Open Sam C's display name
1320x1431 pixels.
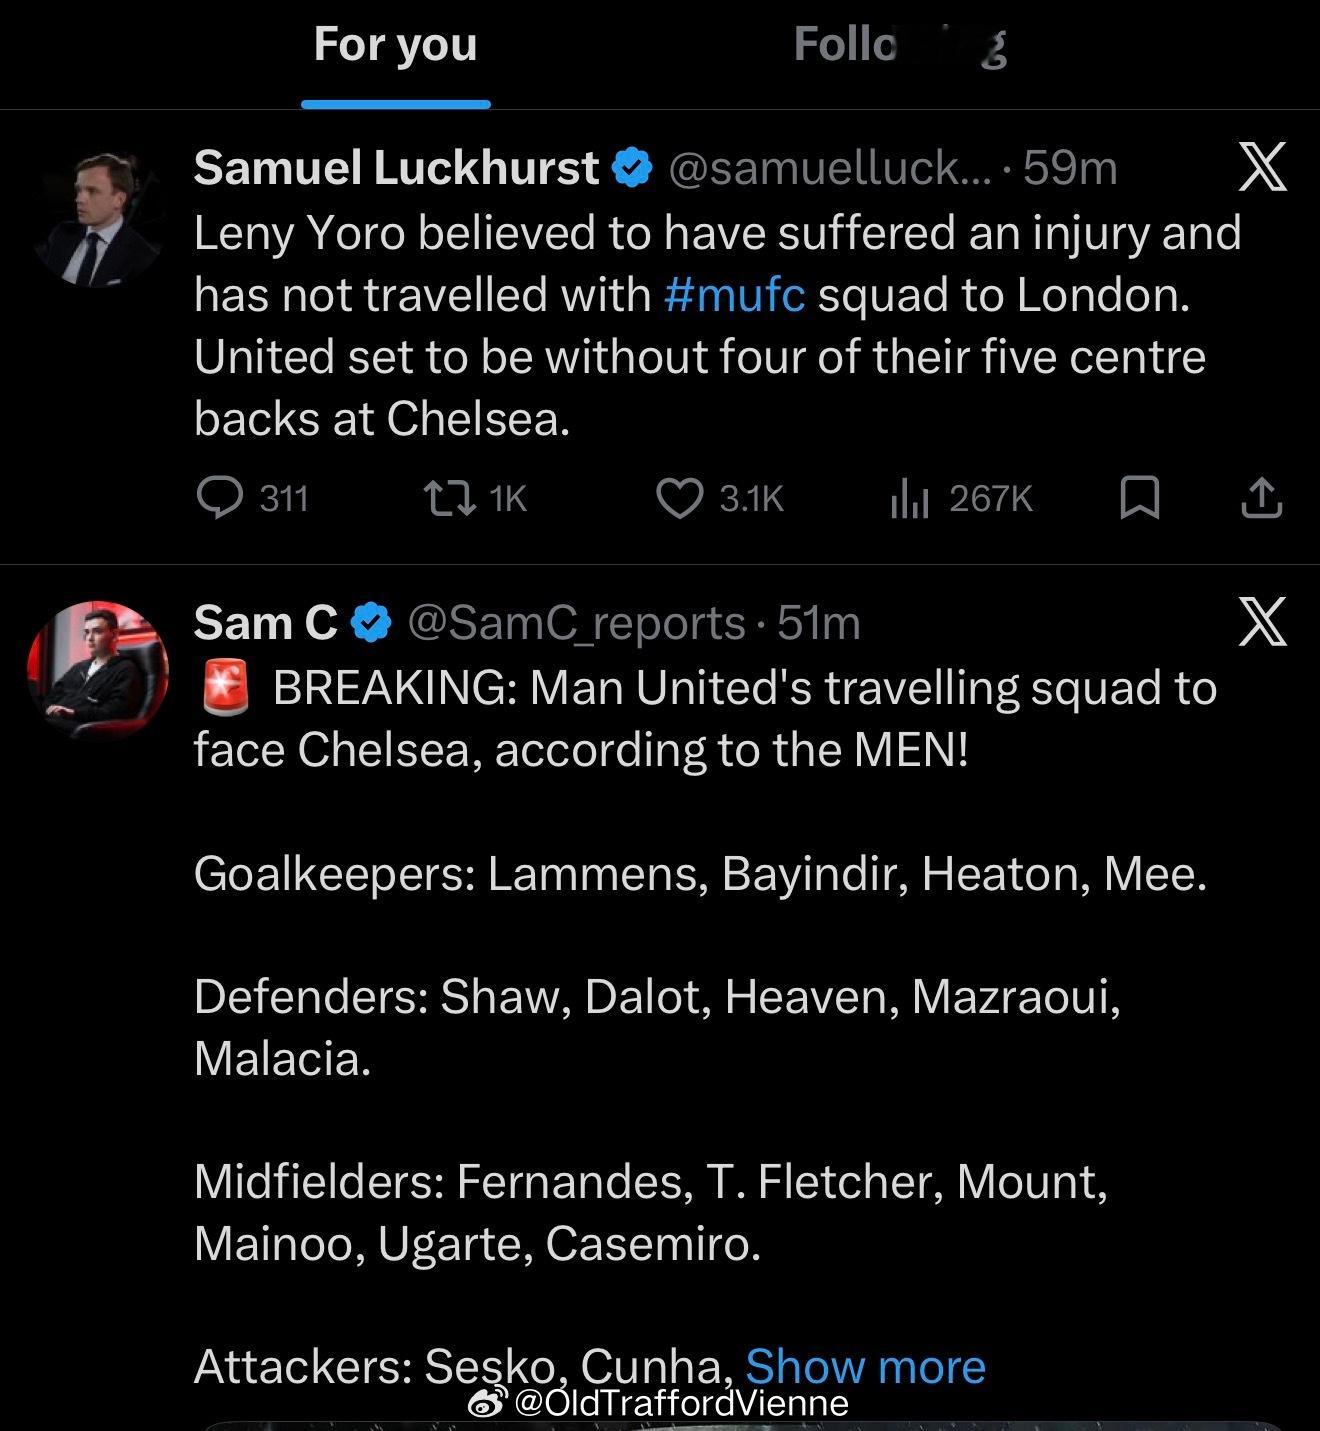(265, 623)
